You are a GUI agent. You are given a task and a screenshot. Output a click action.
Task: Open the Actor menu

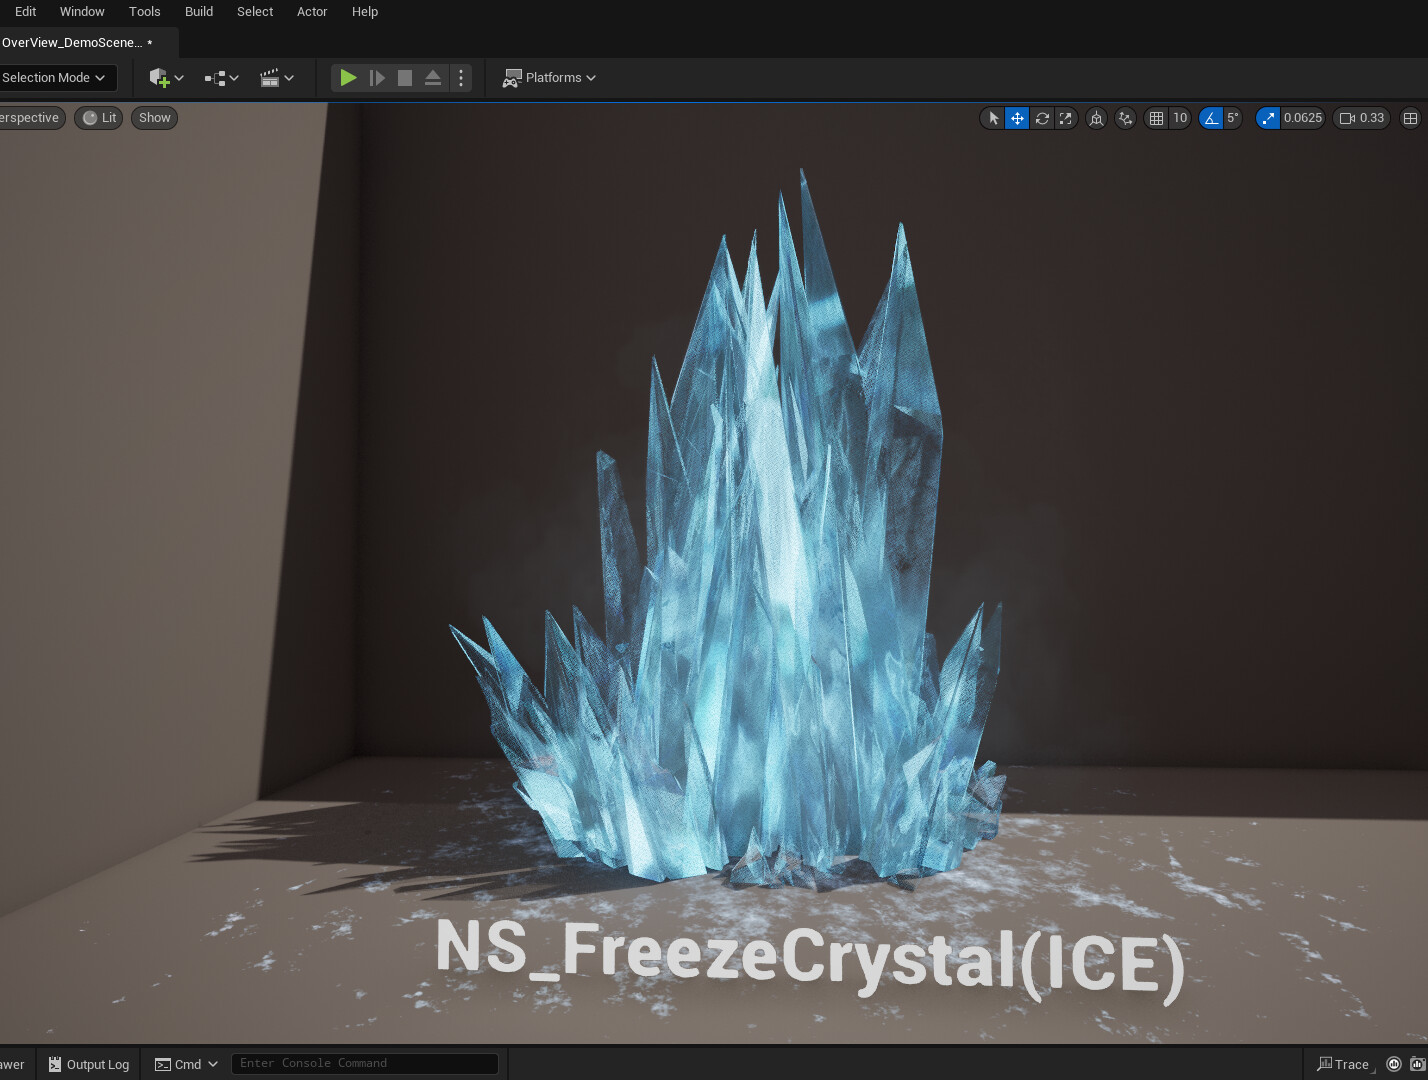(312, 12)
